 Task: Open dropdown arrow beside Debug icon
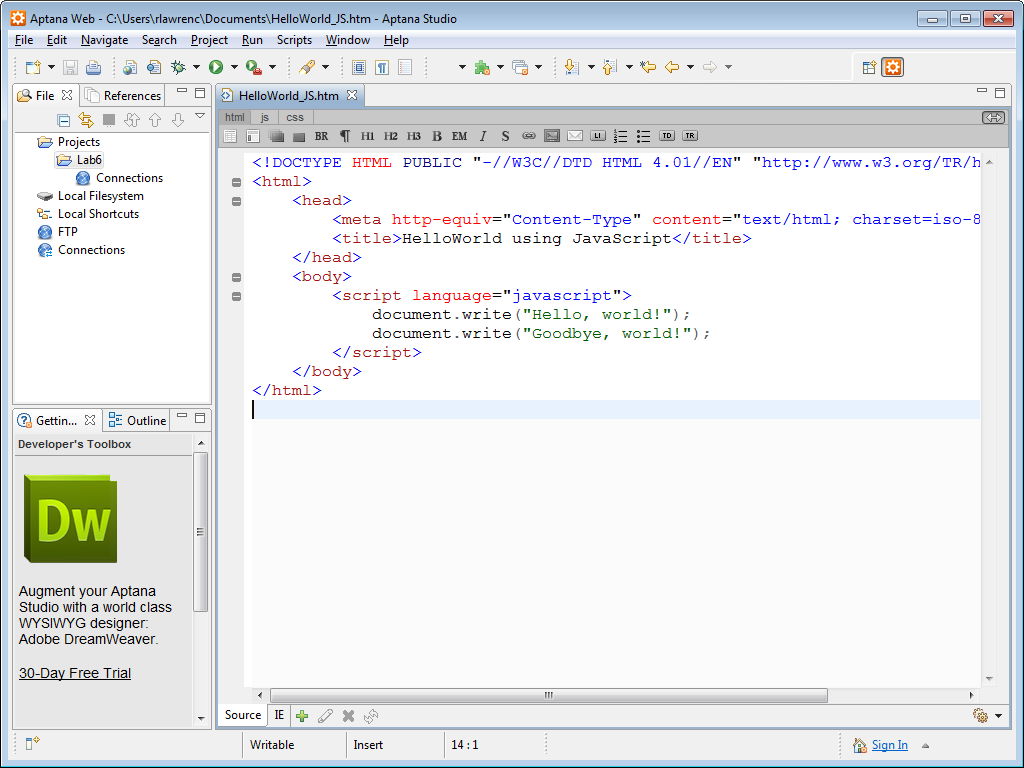196,67
